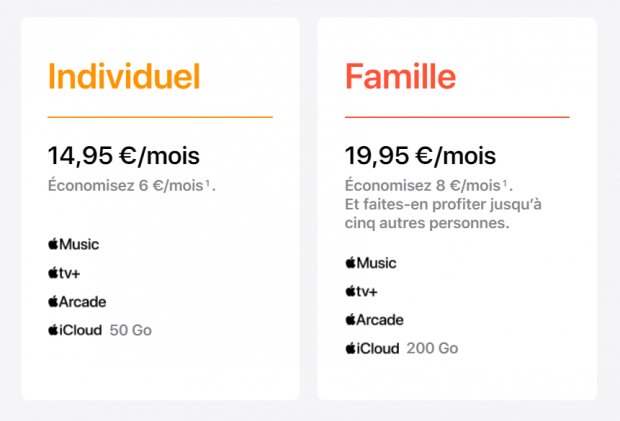Click the Apple Music logo under Individuel
Viewport: 620px width, 421px height.
tap(74, 244)
